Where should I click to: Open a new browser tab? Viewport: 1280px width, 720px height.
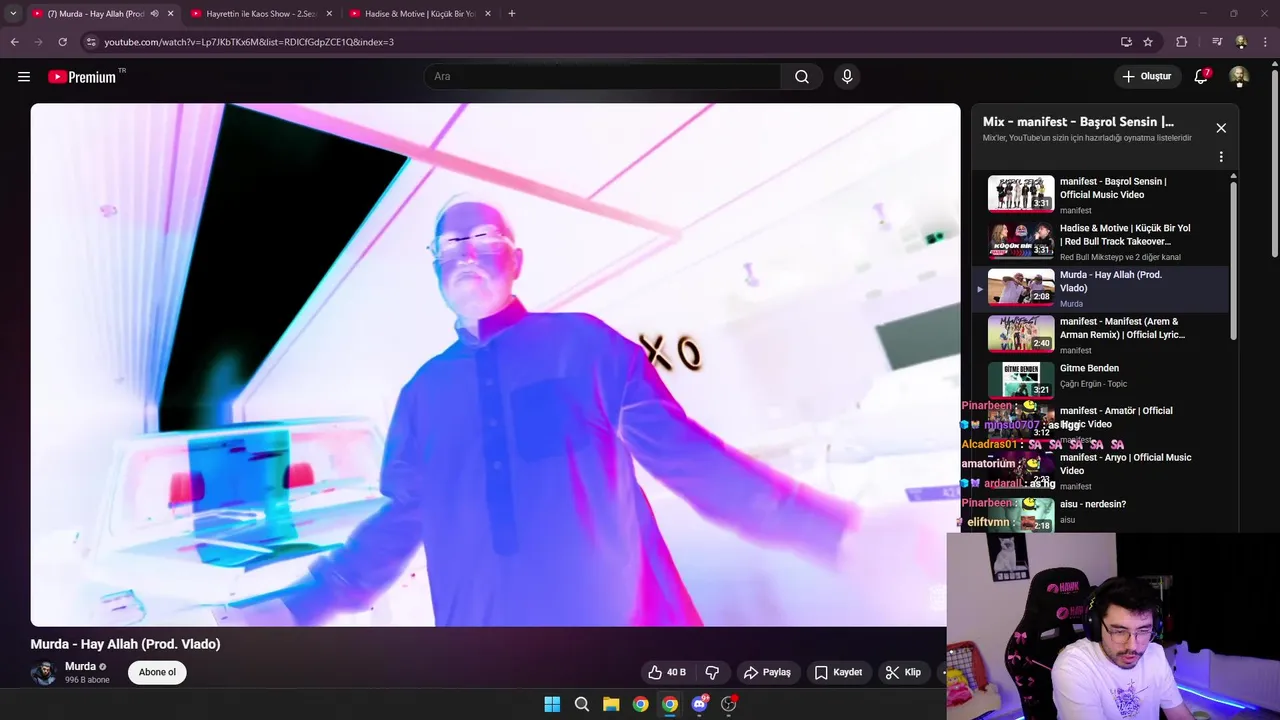click(512, 14)
